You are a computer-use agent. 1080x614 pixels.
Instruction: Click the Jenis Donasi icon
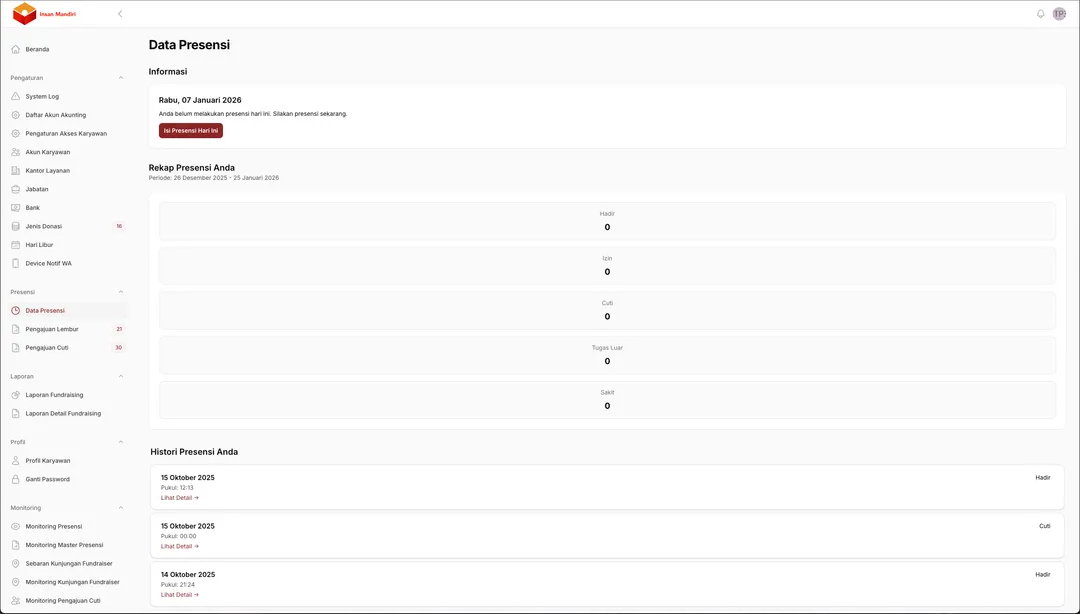point(14,226)
